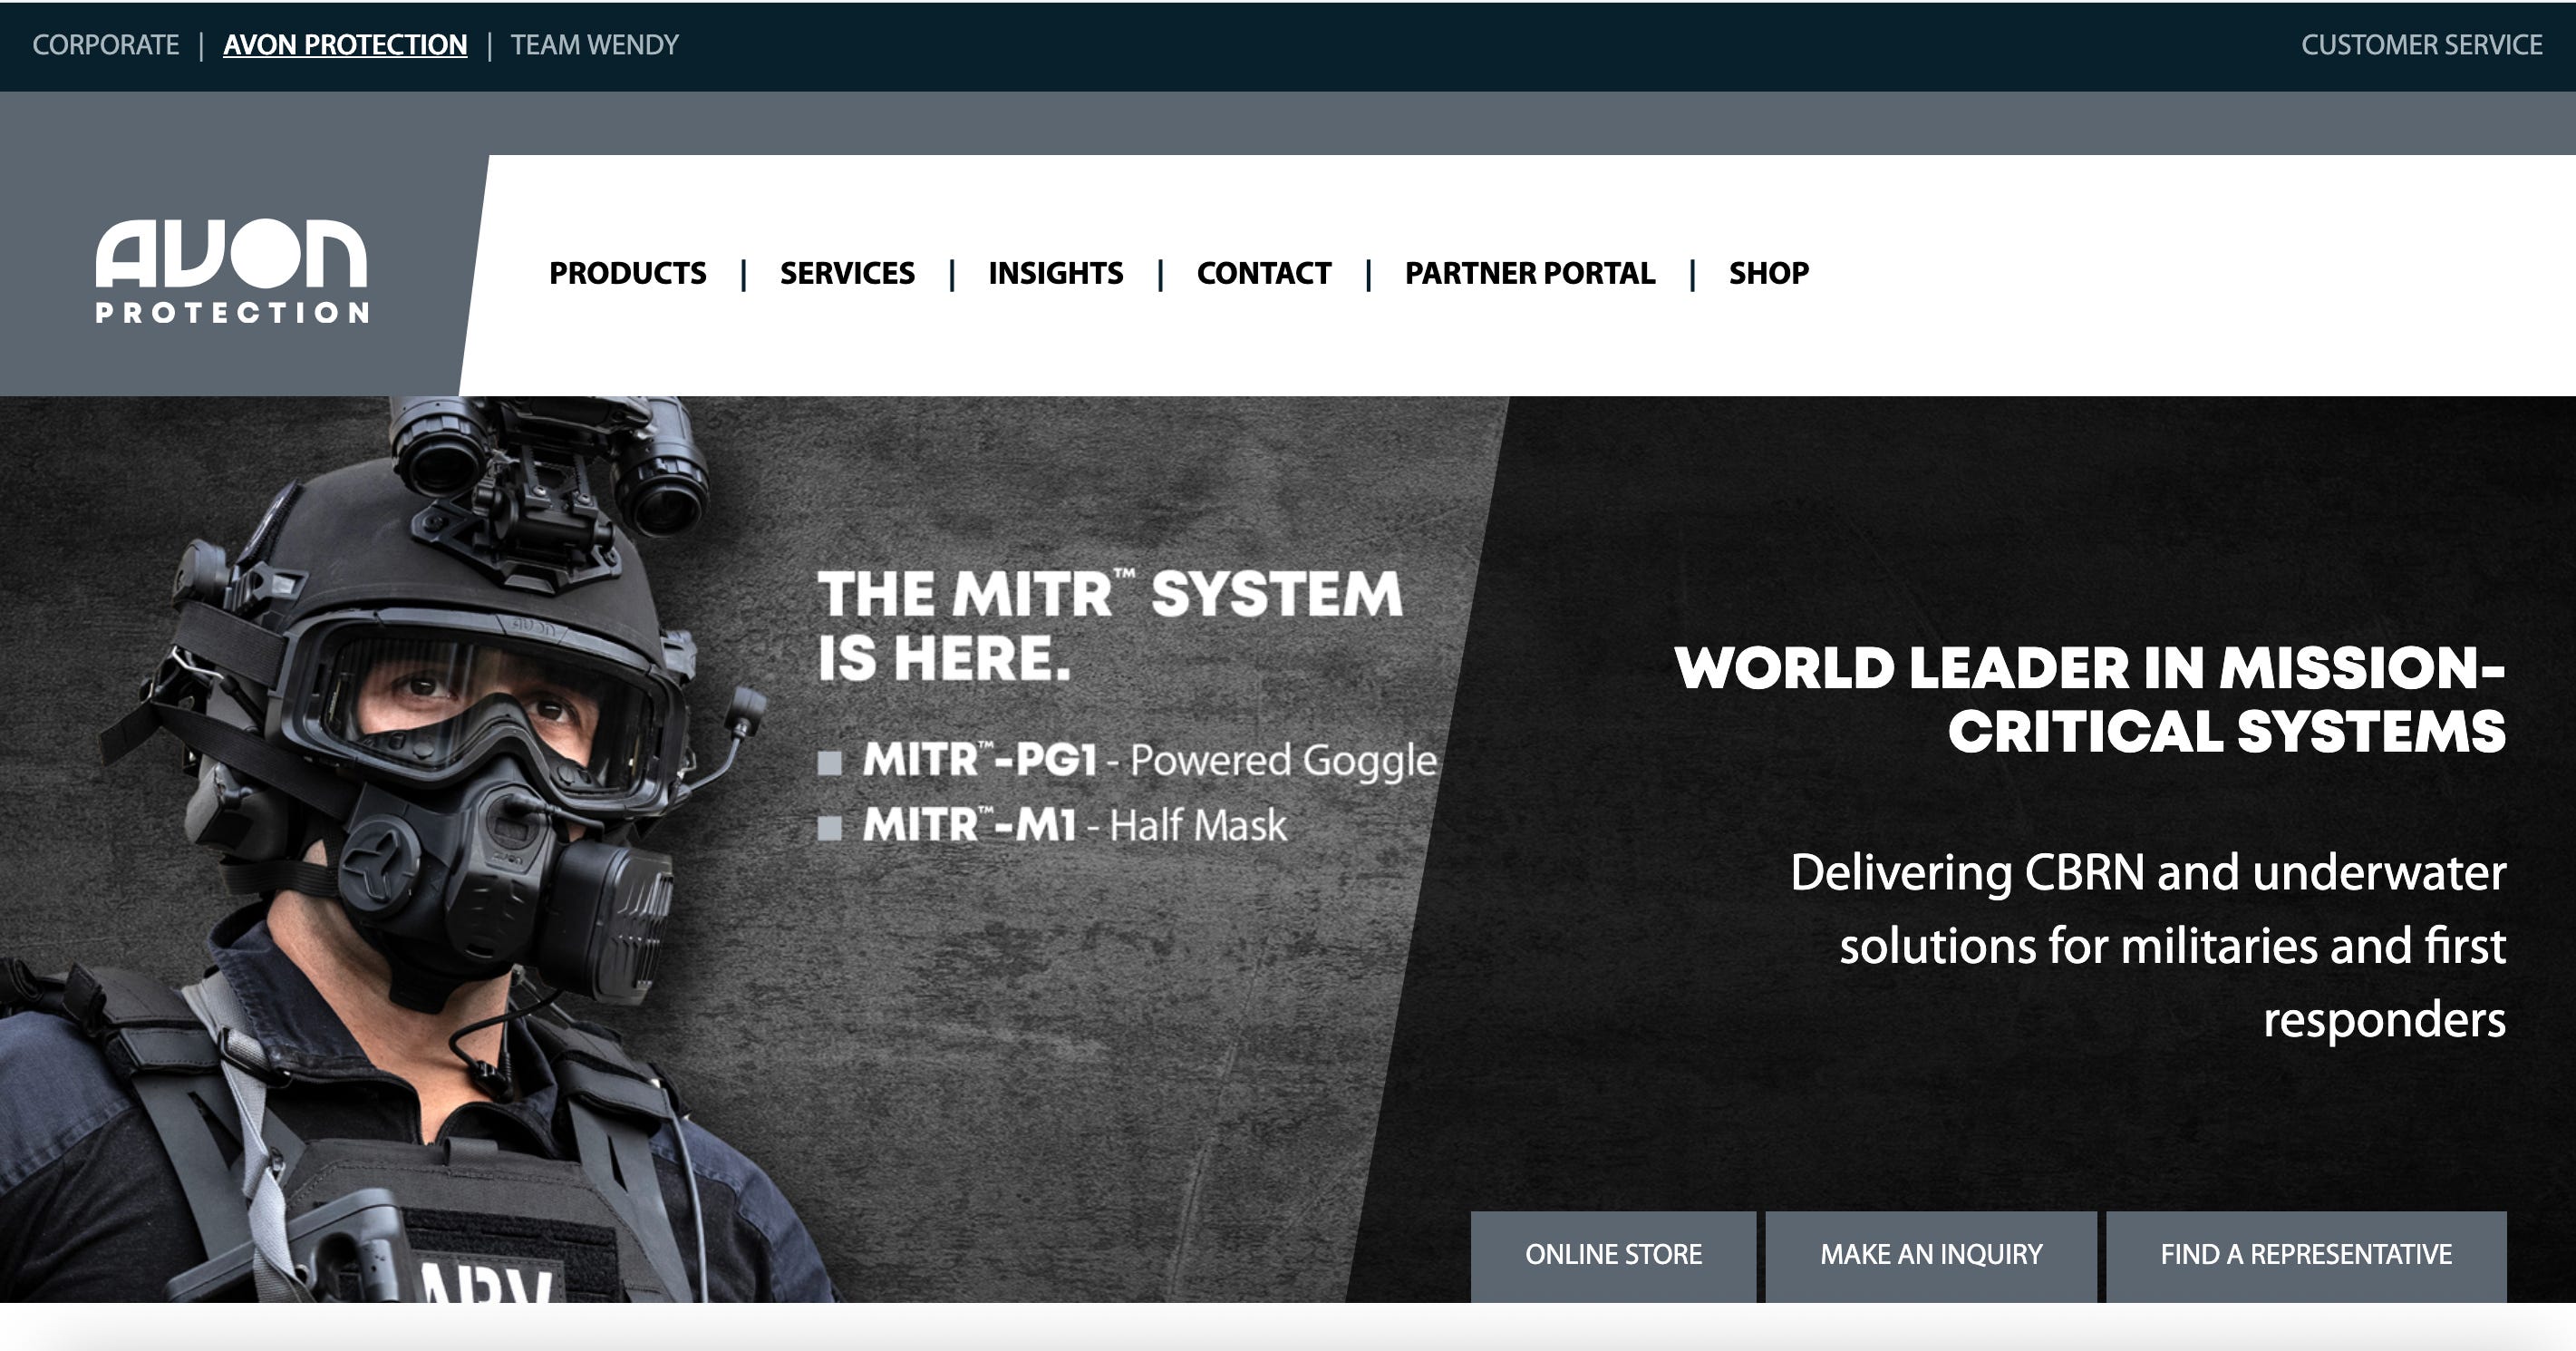Image resolution: width=2576 pixels, height=1351 pixels.
Task: Click the Avon Protection logo
Action: point(232,271)
